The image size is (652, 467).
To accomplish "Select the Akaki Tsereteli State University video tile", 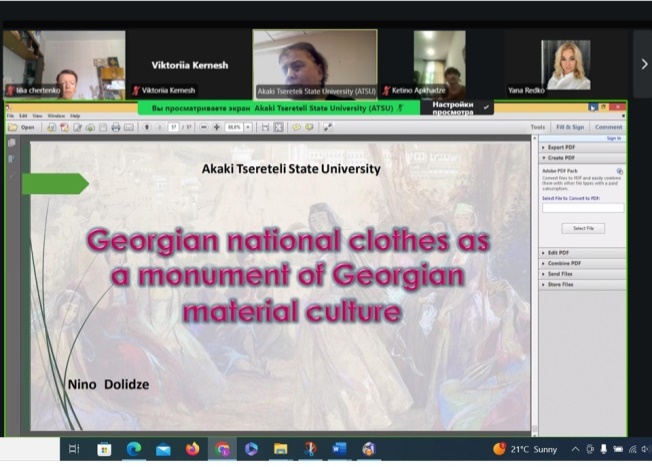I will 315,64.
